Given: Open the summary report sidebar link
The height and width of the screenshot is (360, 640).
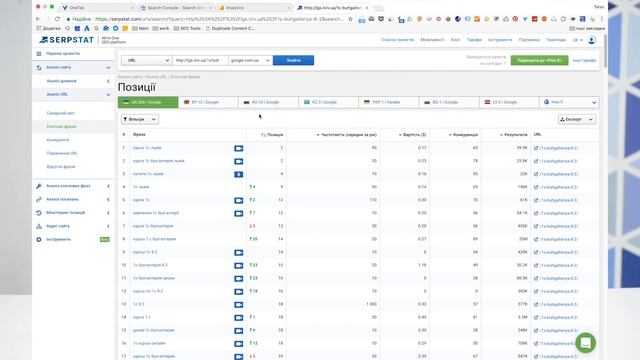Looking at the screenshot, I should tap(60, 113).
